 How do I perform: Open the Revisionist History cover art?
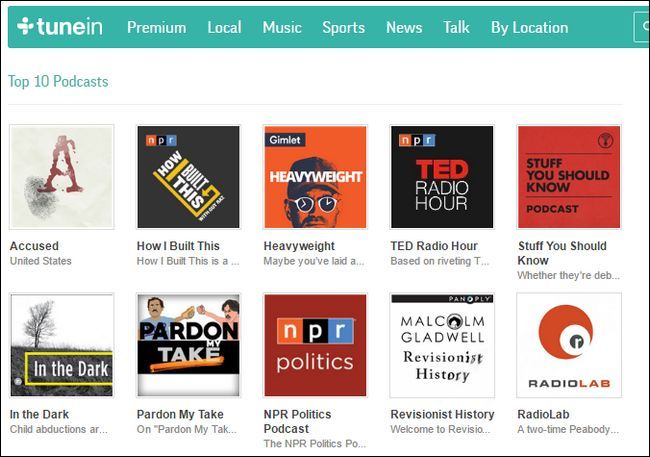click(x=442, y=345)
